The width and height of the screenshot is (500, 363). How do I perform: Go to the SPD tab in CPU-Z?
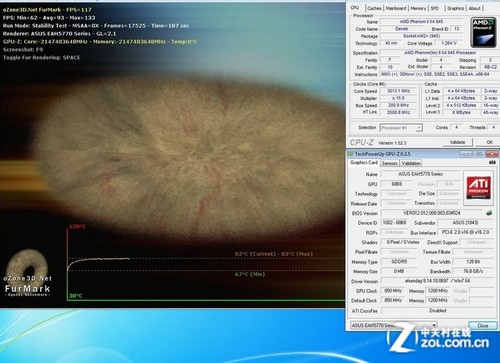pos(435,8)
